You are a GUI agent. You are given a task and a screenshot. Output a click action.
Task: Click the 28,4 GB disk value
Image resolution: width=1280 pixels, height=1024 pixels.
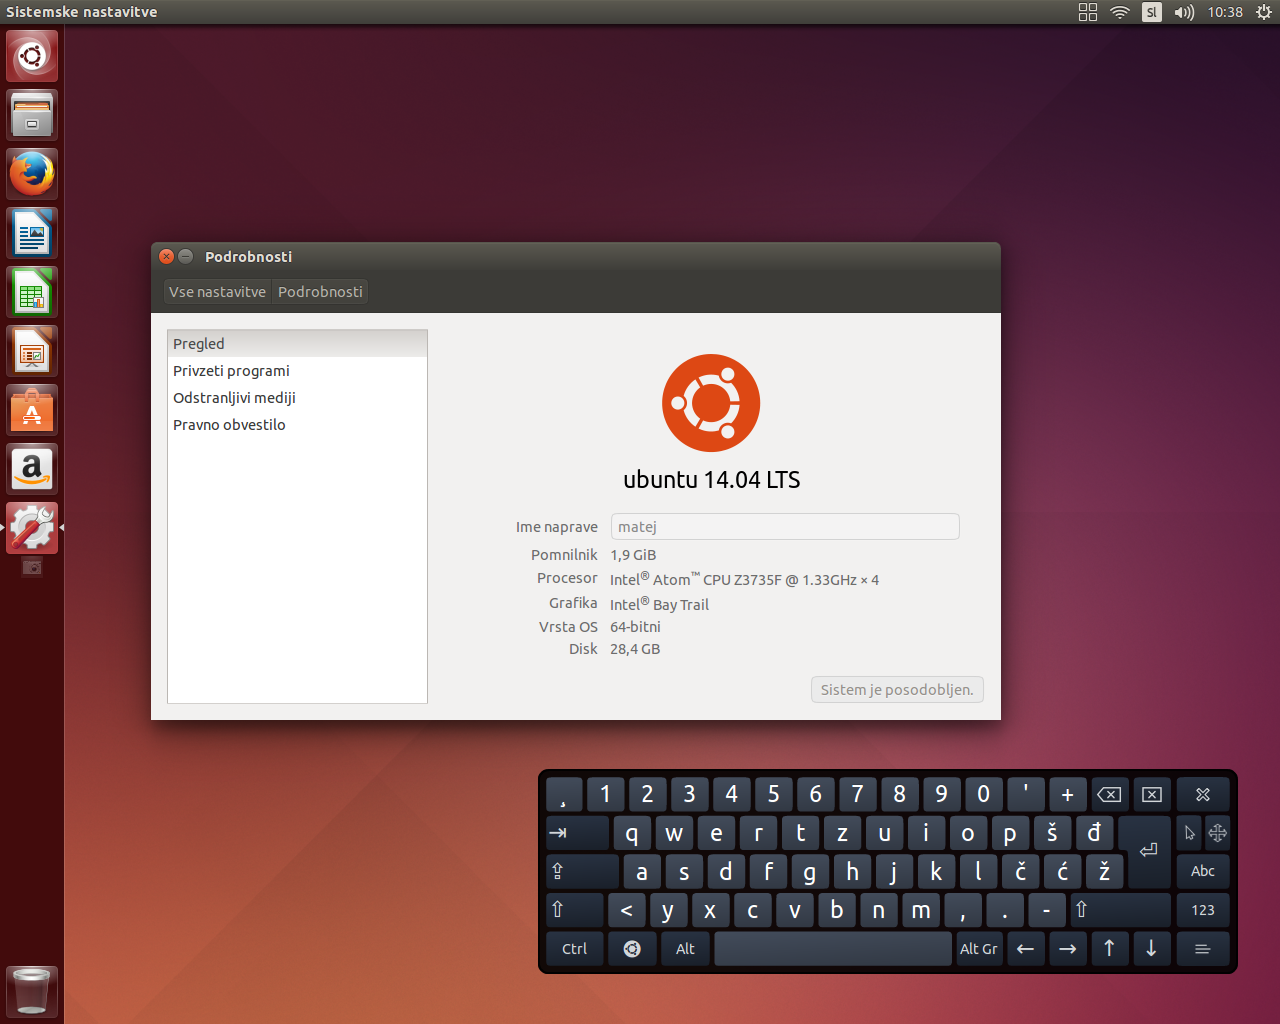tap(635, 649)
